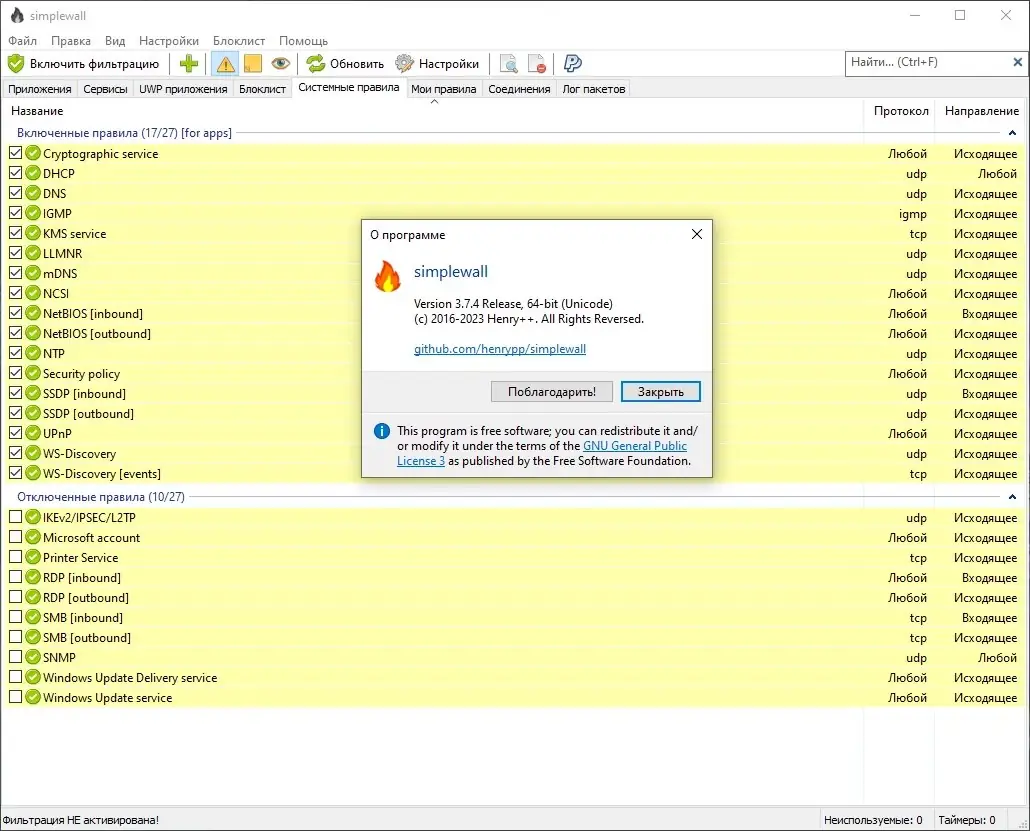The width and height of the screenshot is (1030, 831).
Task: Close the О программе dialog with X
Action: click(x=697, y=235)
